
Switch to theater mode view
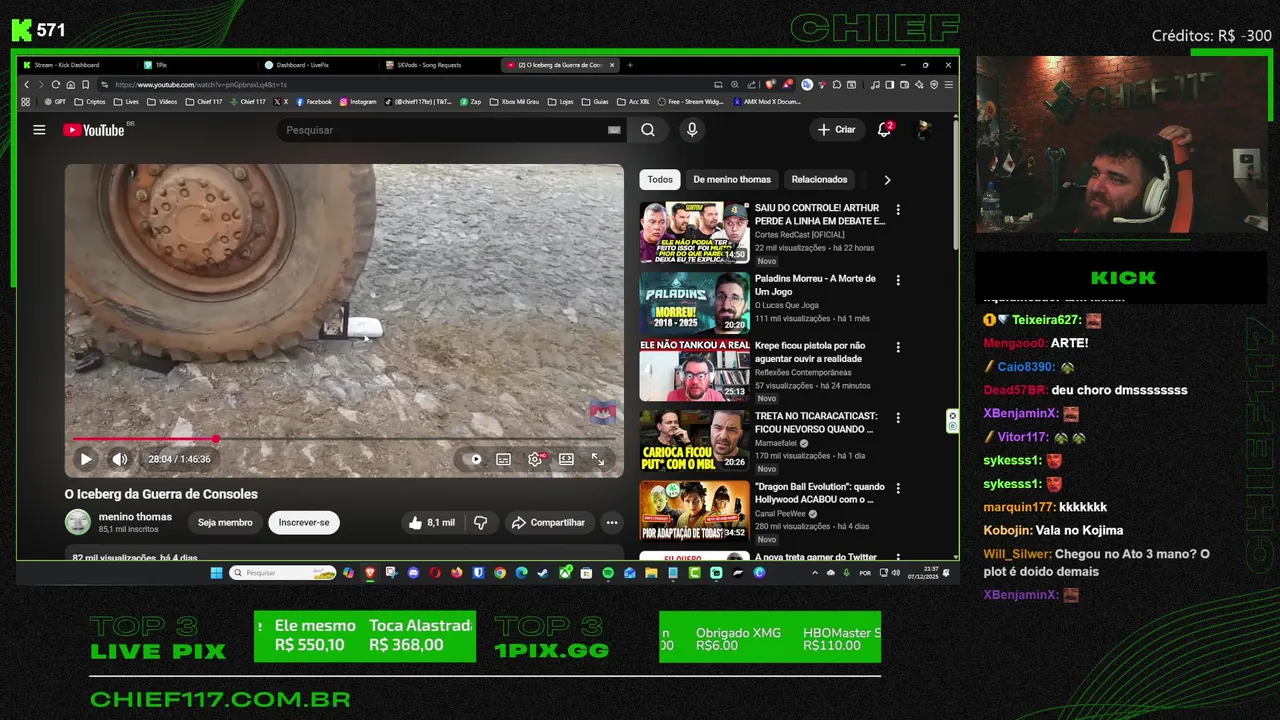566,459
